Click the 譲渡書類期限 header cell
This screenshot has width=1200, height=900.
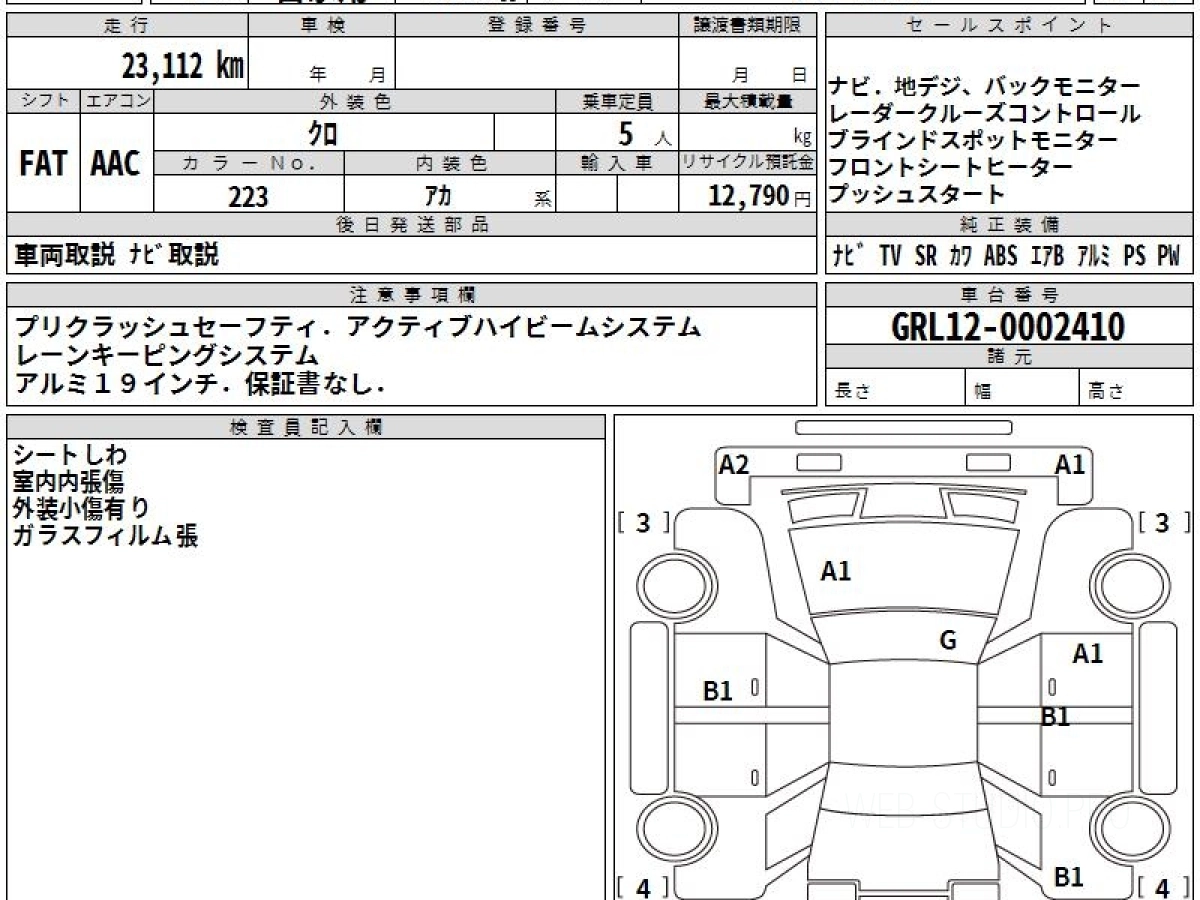click(748, 26)
